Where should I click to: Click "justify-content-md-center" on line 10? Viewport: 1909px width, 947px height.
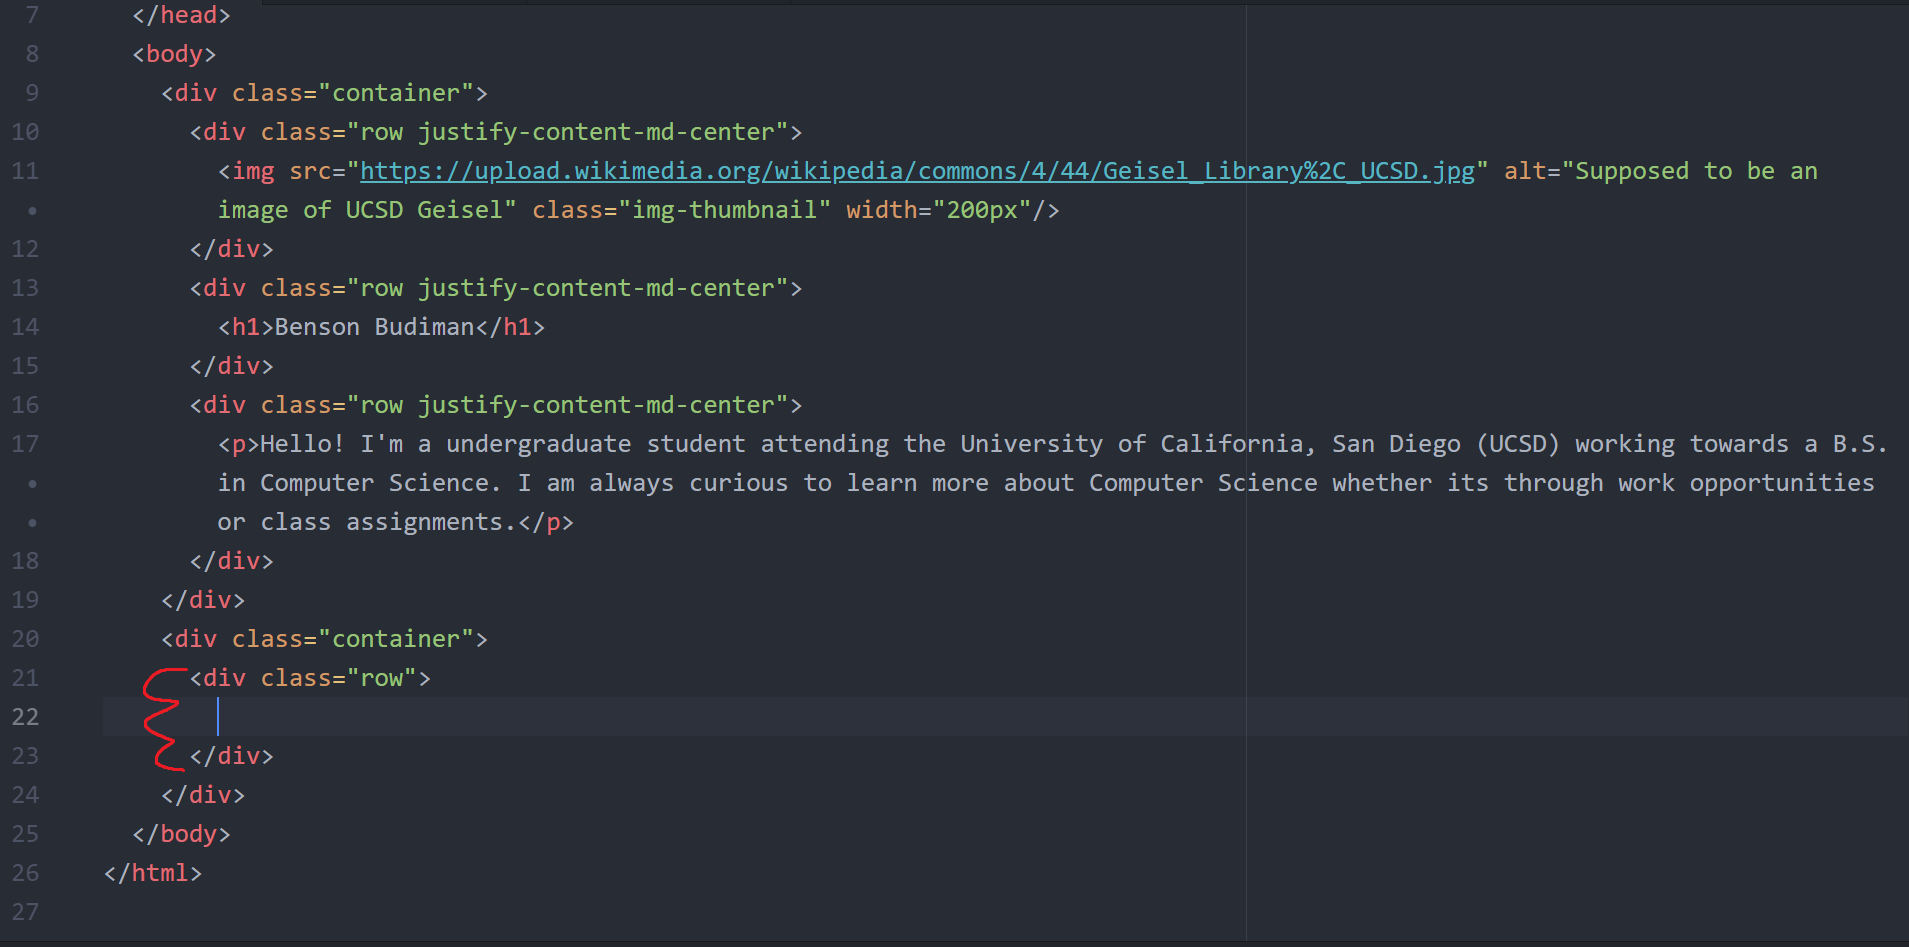[596, 132]
